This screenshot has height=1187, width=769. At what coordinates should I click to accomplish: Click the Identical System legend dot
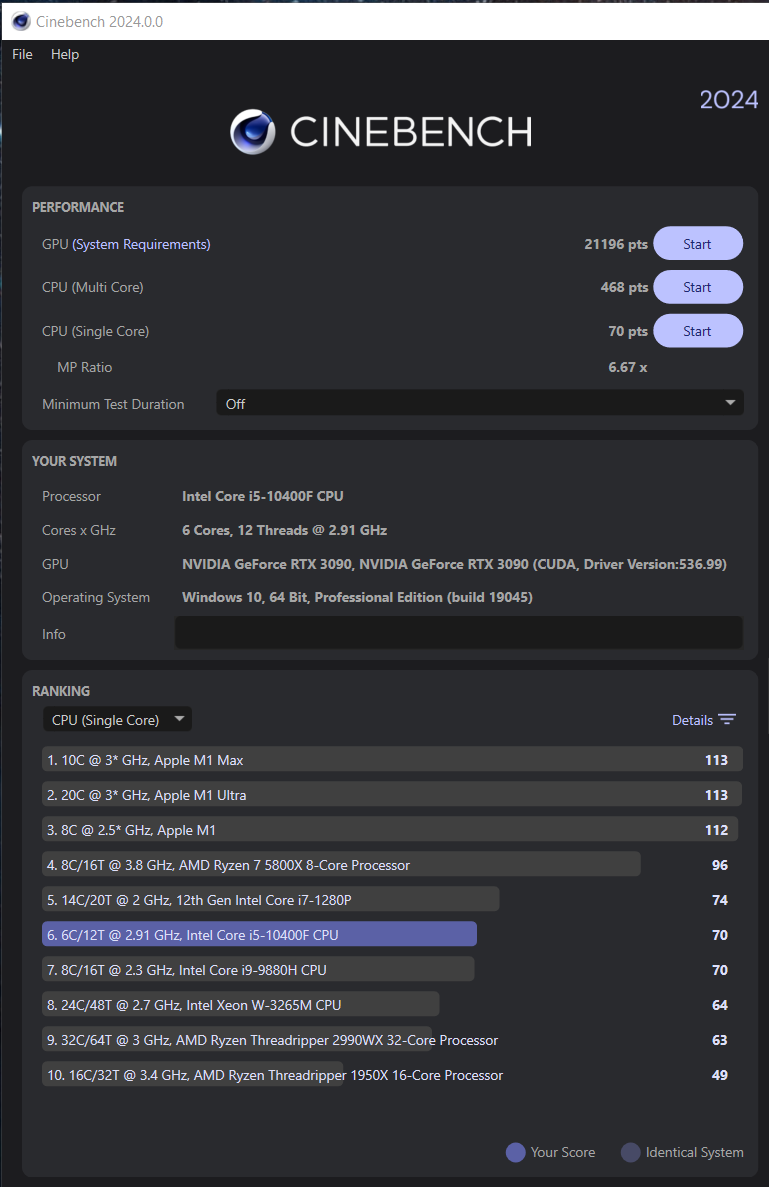coord(630,1152)
